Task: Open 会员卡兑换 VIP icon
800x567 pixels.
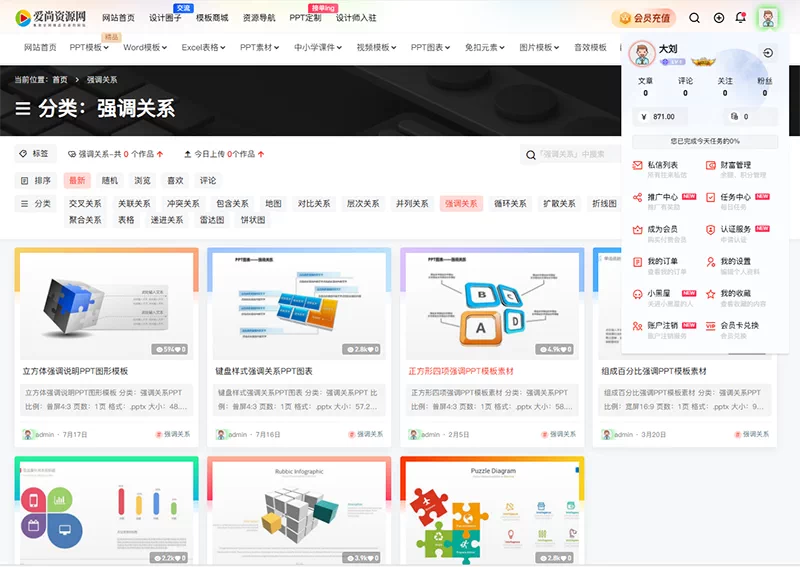Action: pyautogui.click(x=710, y=326)
